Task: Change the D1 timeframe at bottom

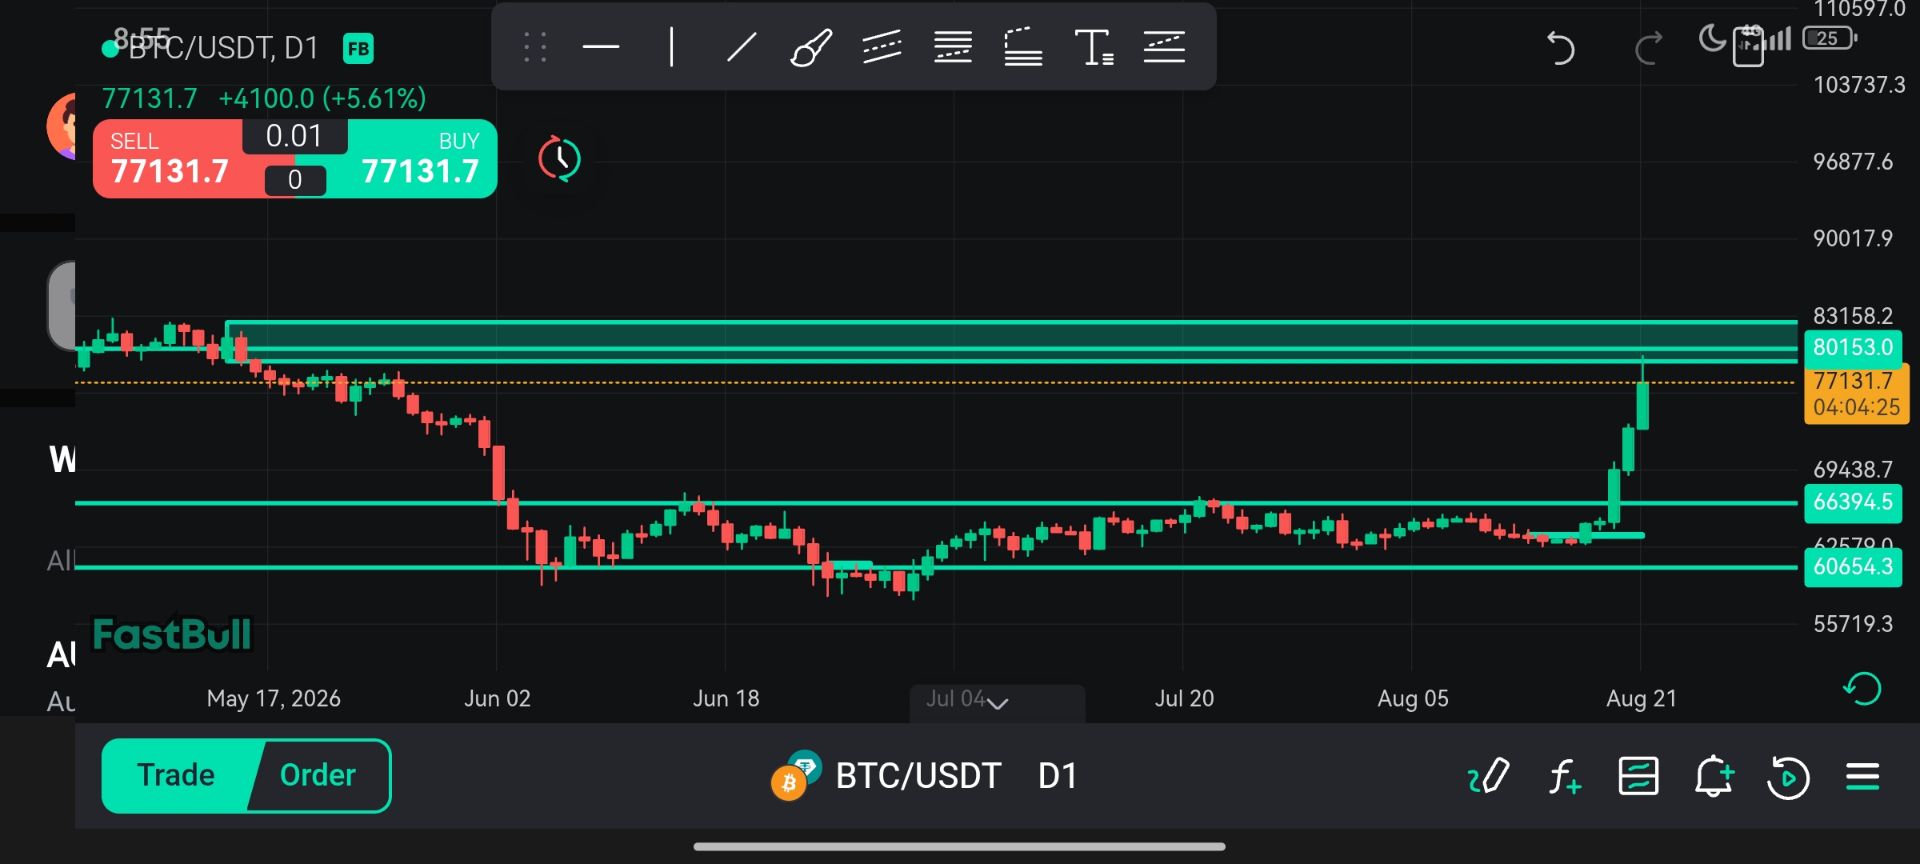Action: (1057, 776)
